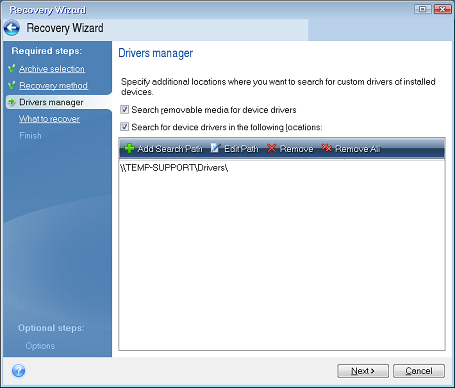
Task: Open the Options optional step
Action: point(40,346)
